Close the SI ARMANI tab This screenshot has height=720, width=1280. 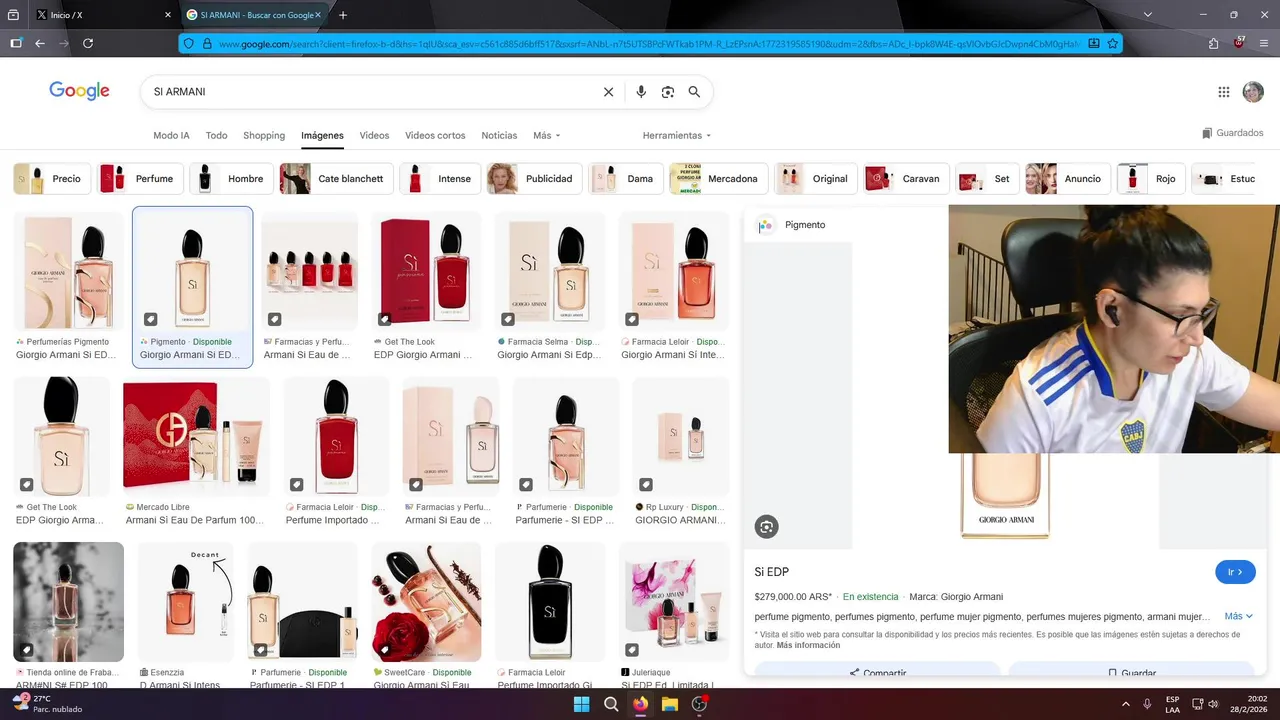(x=318, y=15)
